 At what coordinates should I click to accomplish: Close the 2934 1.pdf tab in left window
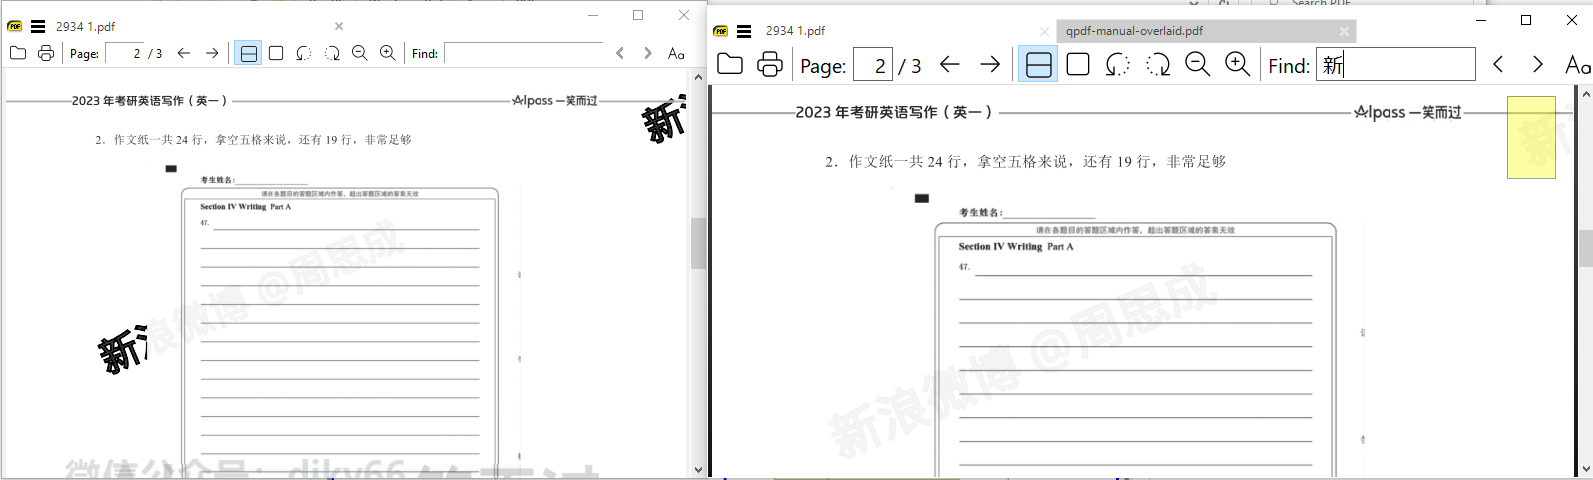point(339,26)
